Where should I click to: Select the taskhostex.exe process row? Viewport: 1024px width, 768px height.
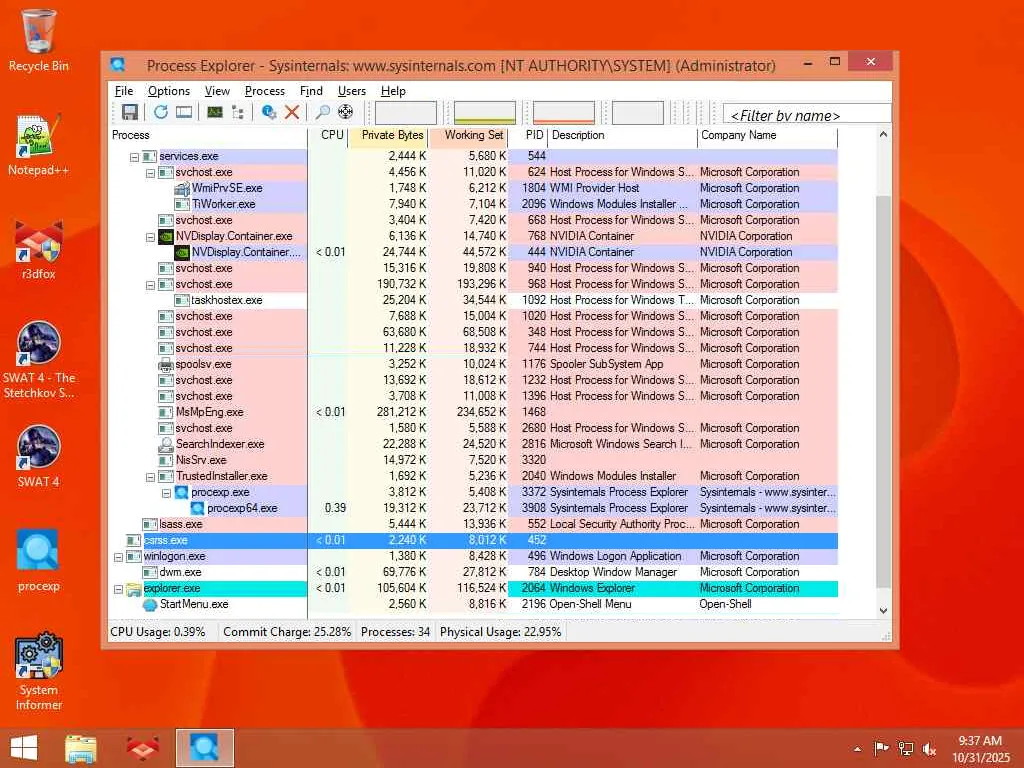(473, 300)
